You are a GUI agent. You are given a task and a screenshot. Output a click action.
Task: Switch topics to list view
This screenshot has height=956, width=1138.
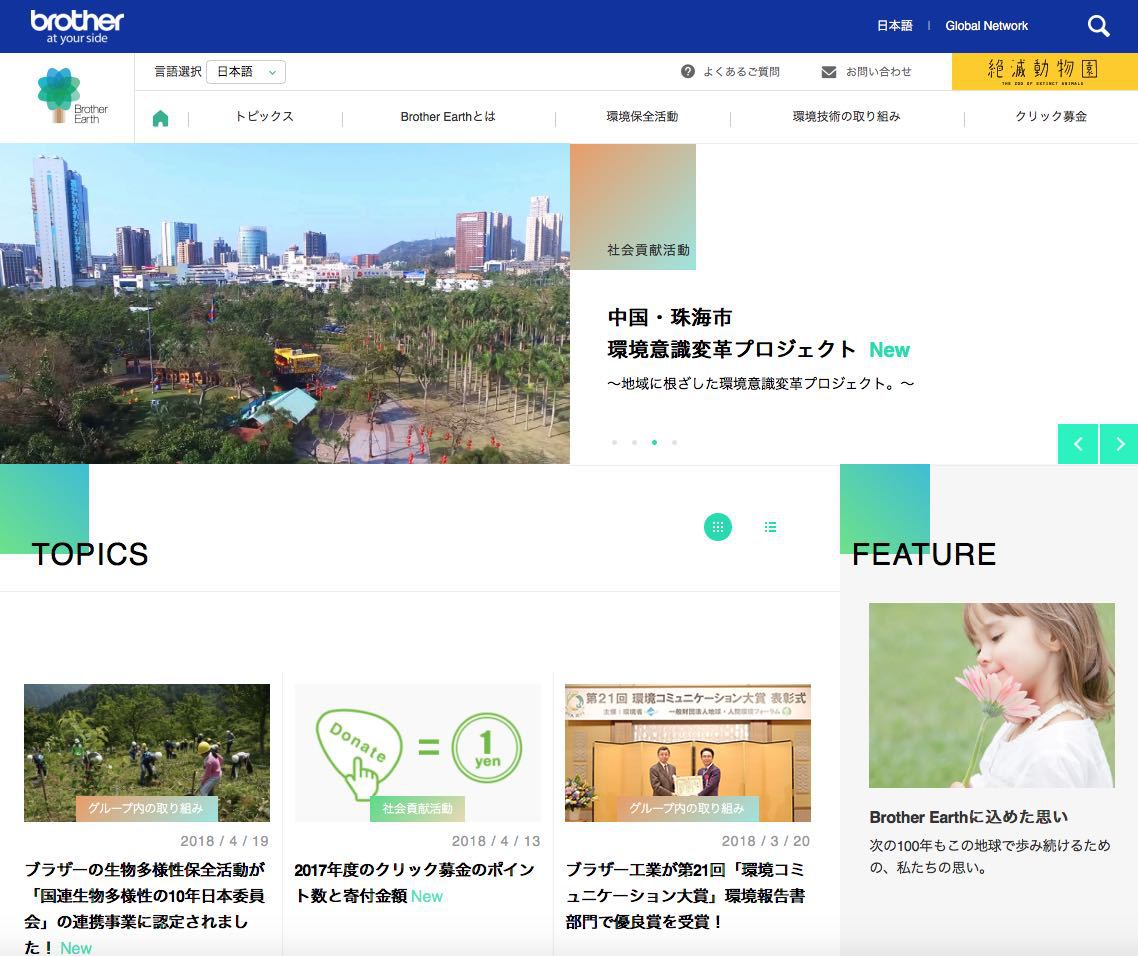point(770,527)
